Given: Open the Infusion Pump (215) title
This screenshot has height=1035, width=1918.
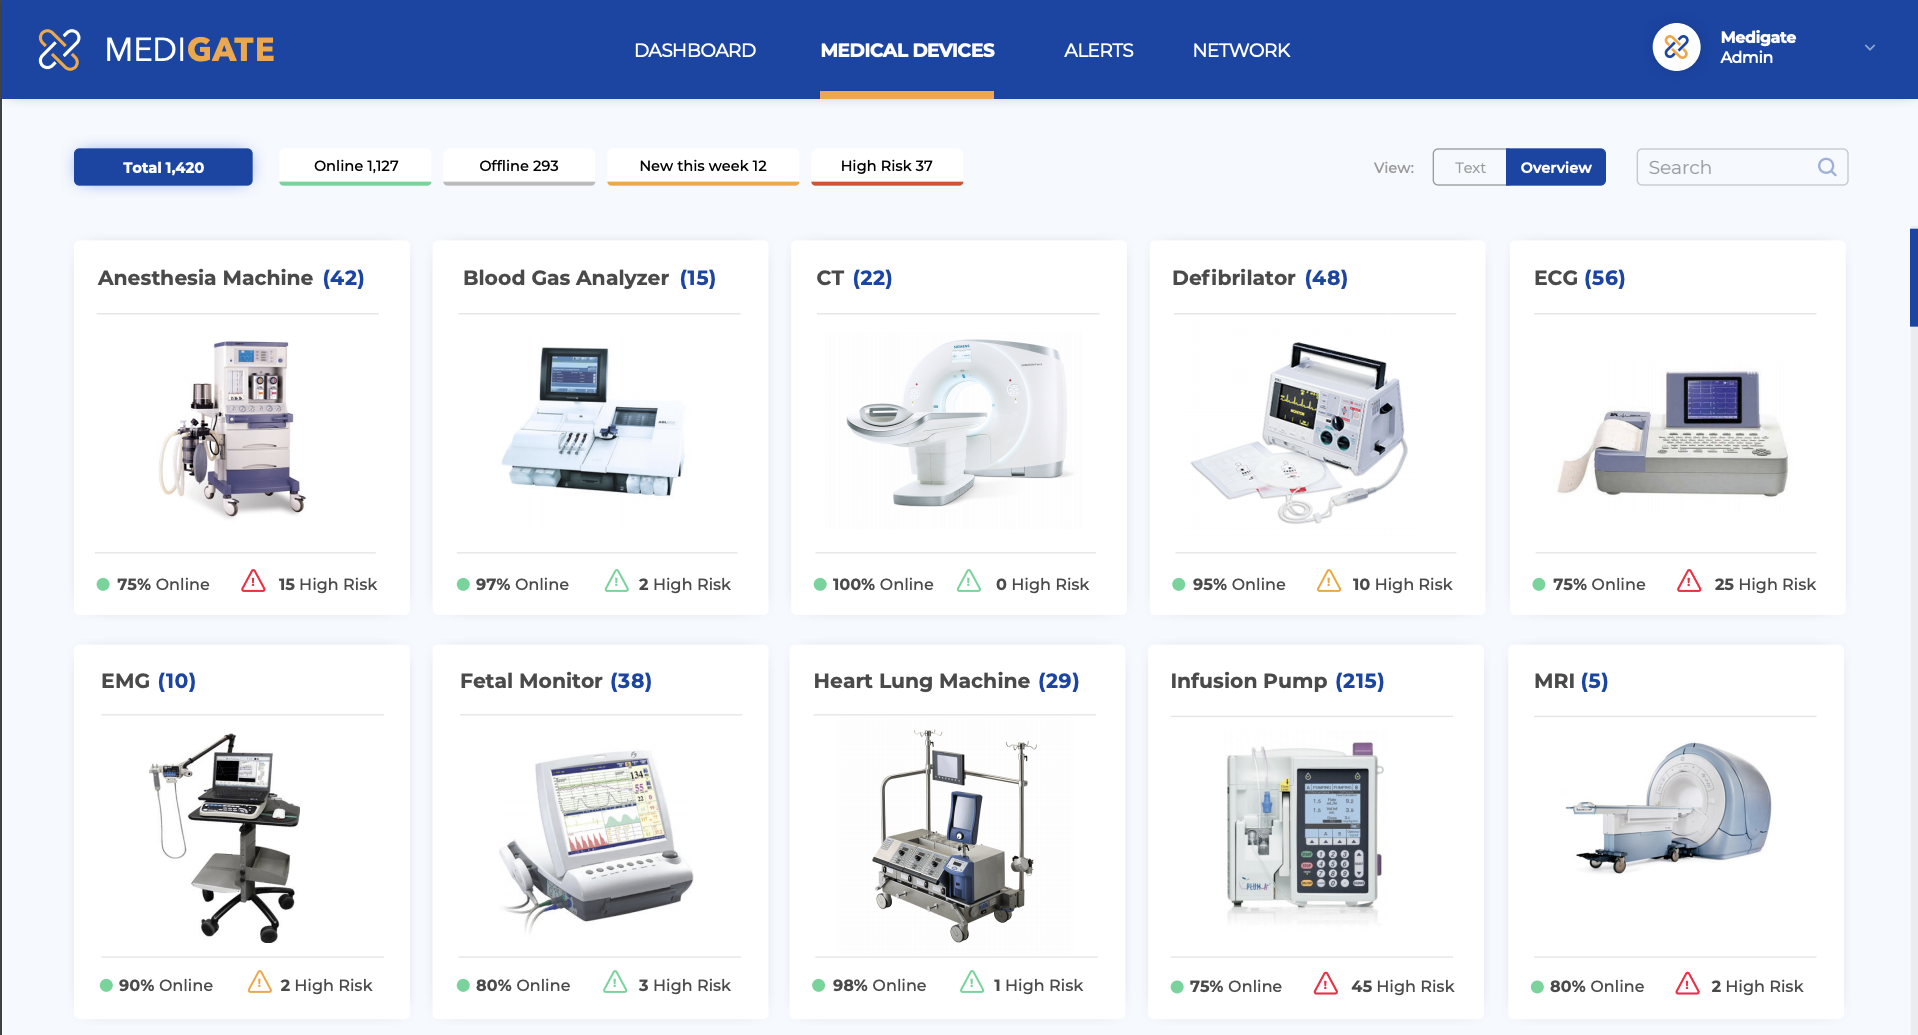Looking at the screenshot, I should pyautogui.click(x=1277, y=681).
